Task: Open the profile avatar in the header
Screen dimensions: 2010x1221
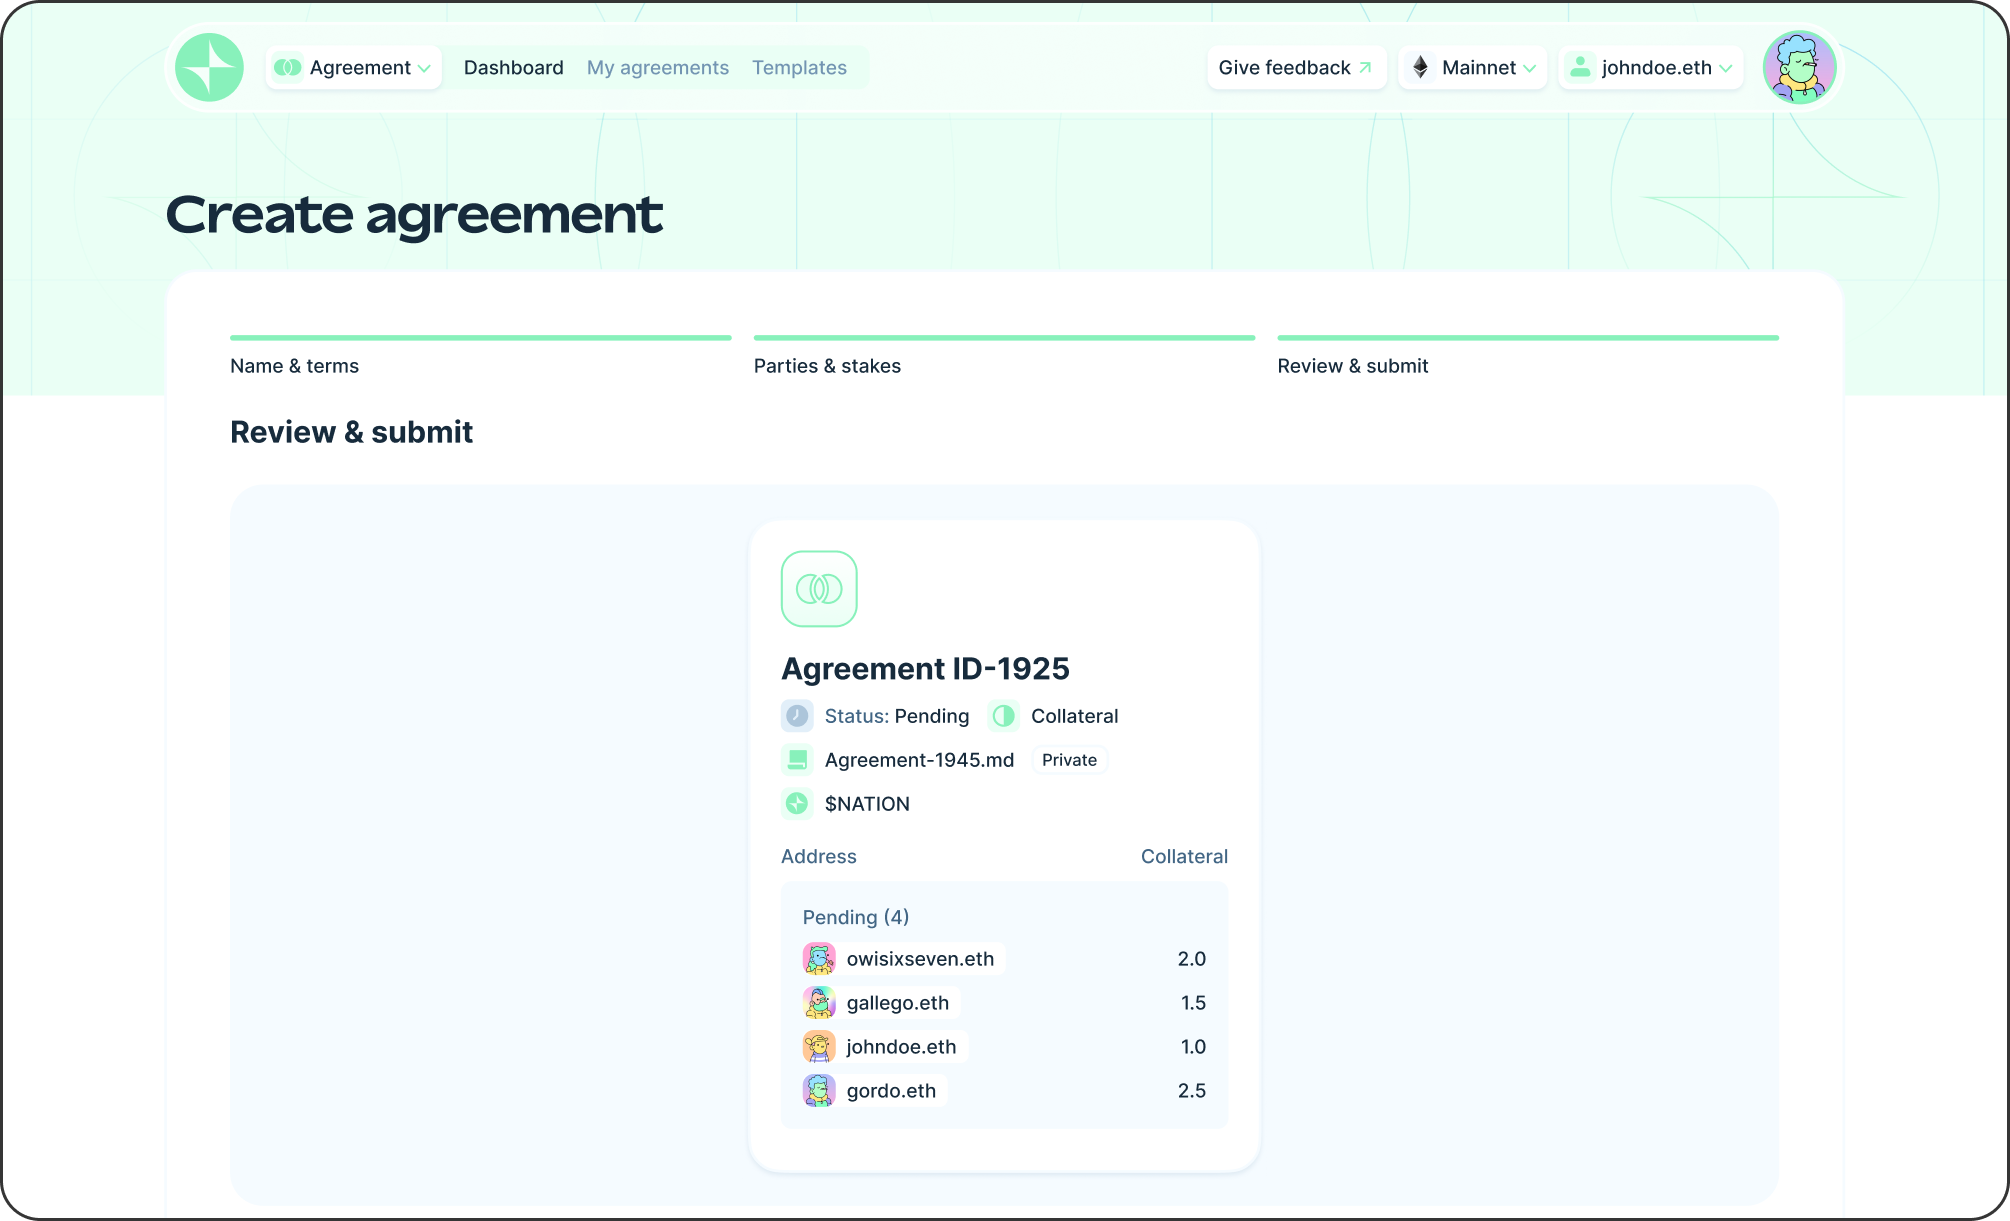Action: pos(1799,67)
